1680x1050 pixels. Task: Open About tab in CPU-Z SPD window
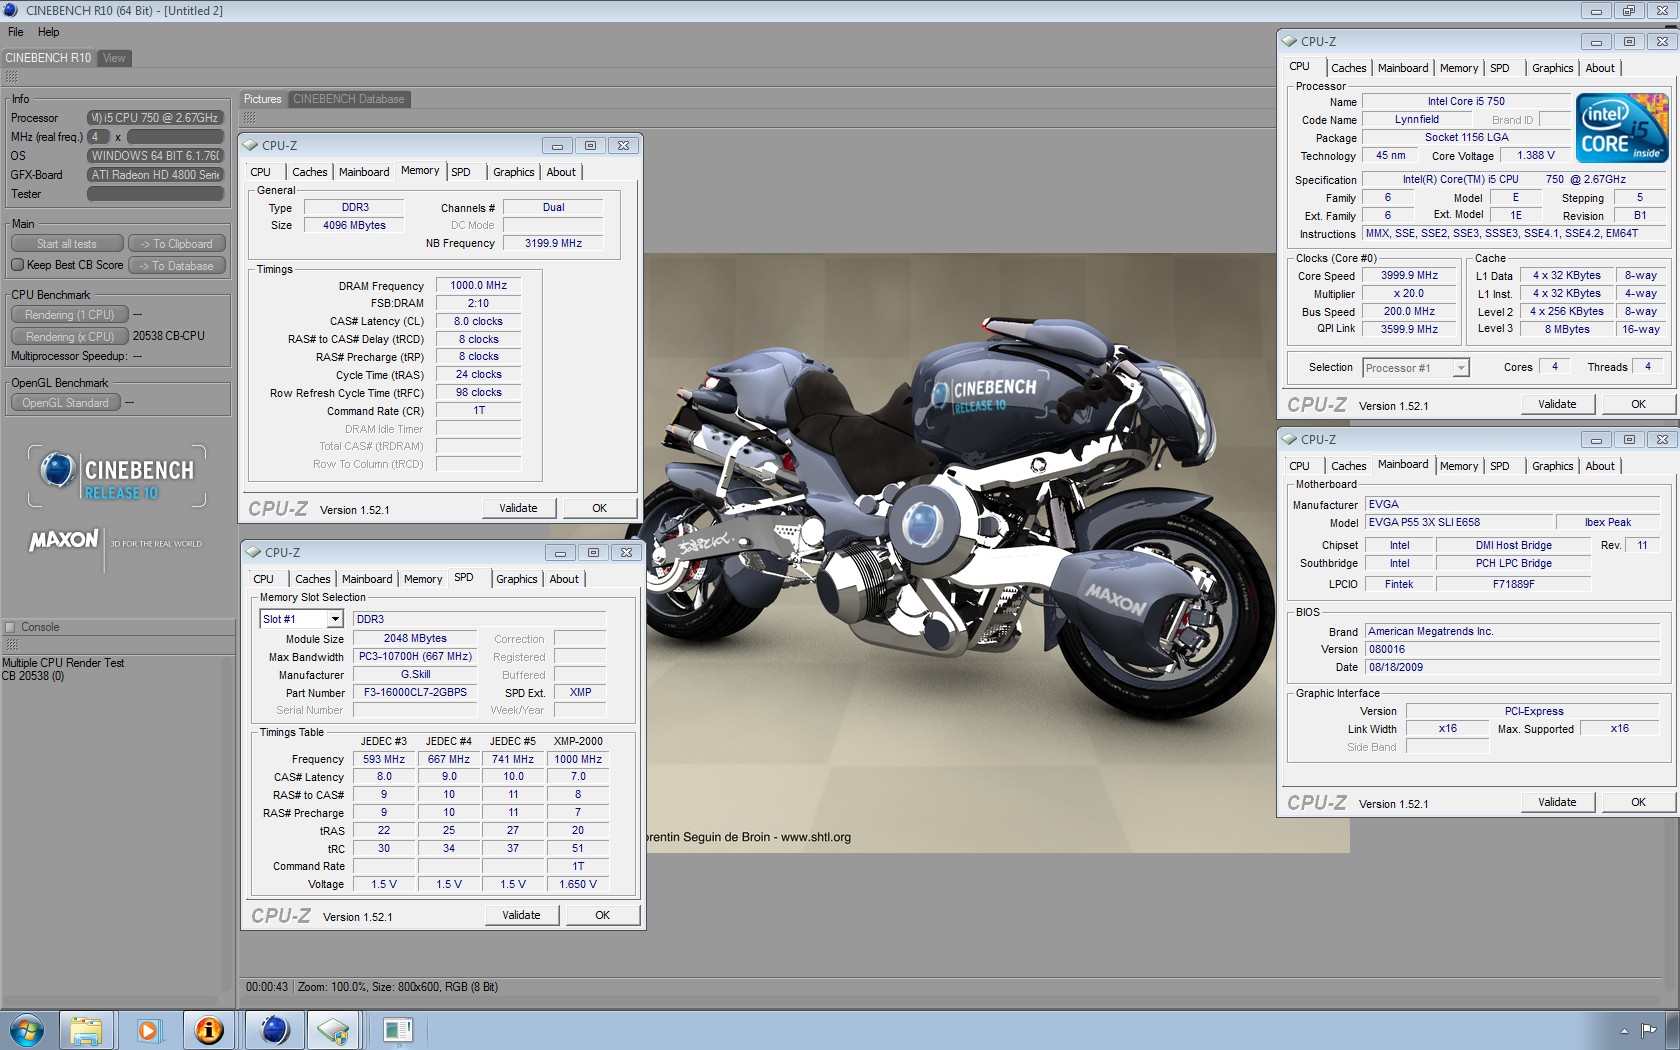pyautogui.click(x=564, y=579)
